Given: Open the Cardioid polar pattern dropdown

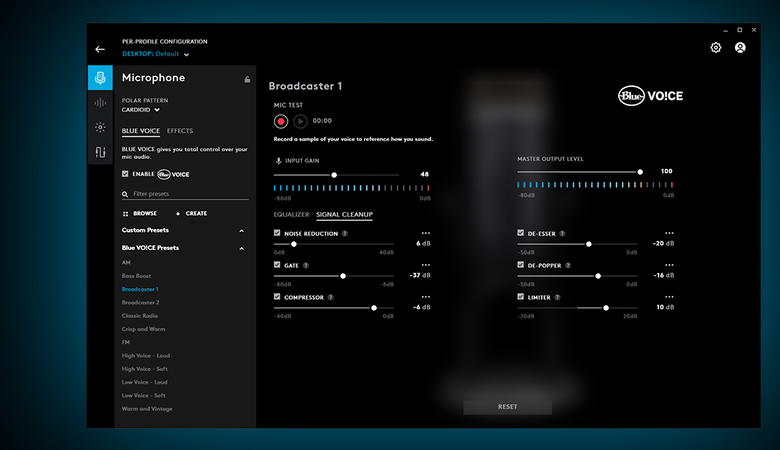Looking at the screenshot, I should pos(141,110).
